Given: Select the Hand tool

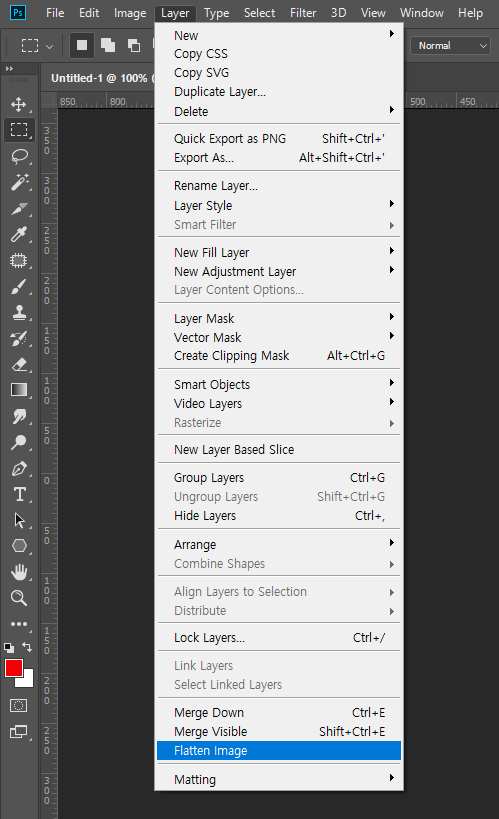Looking at the screenshot, I should click(19, 572).
